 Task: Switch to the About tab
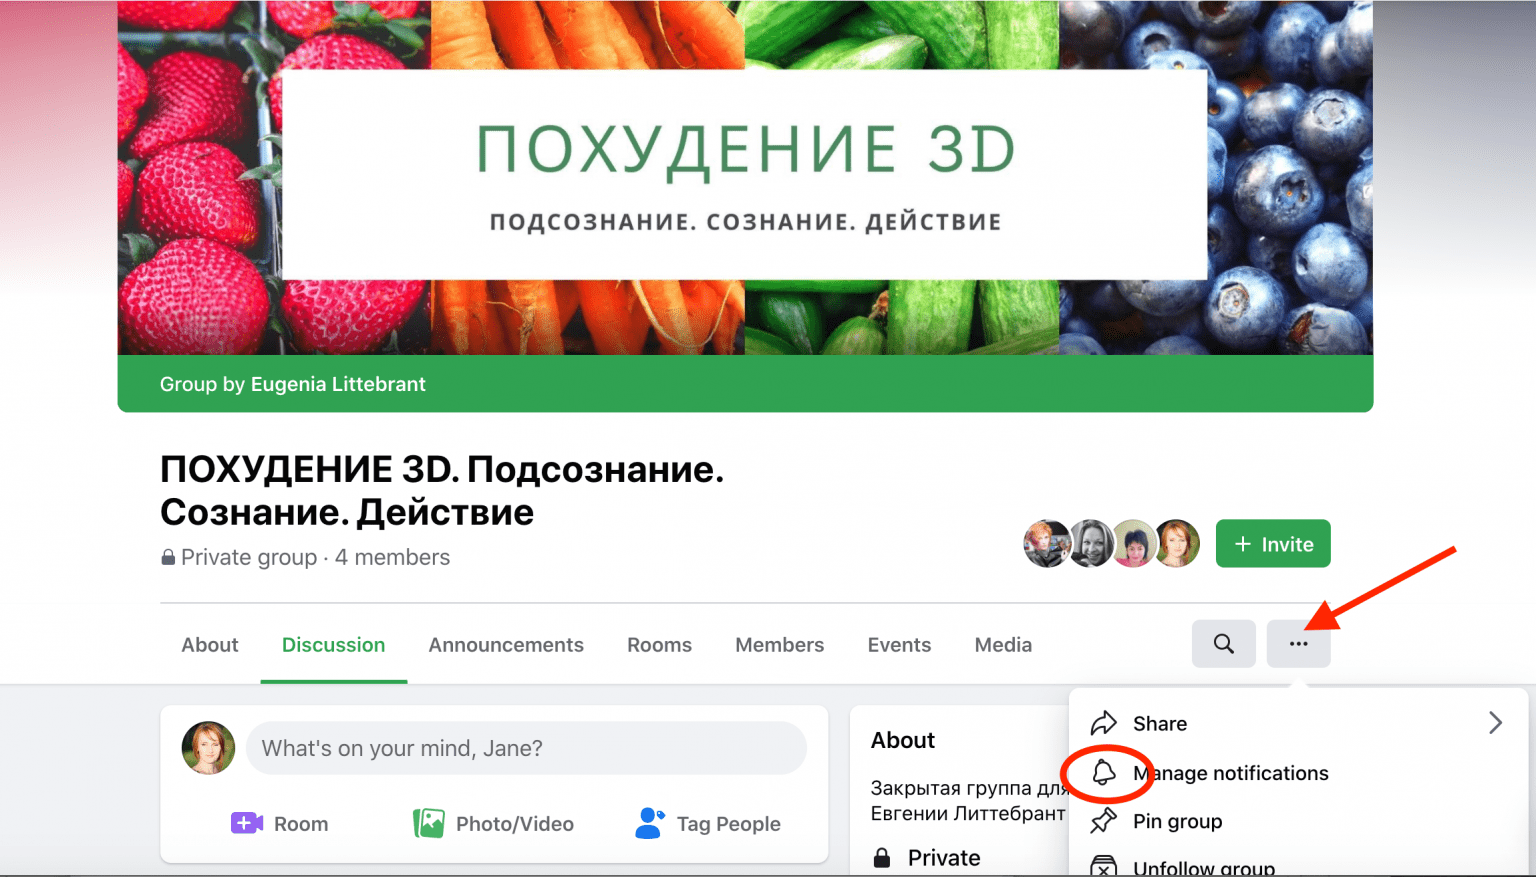210,645
